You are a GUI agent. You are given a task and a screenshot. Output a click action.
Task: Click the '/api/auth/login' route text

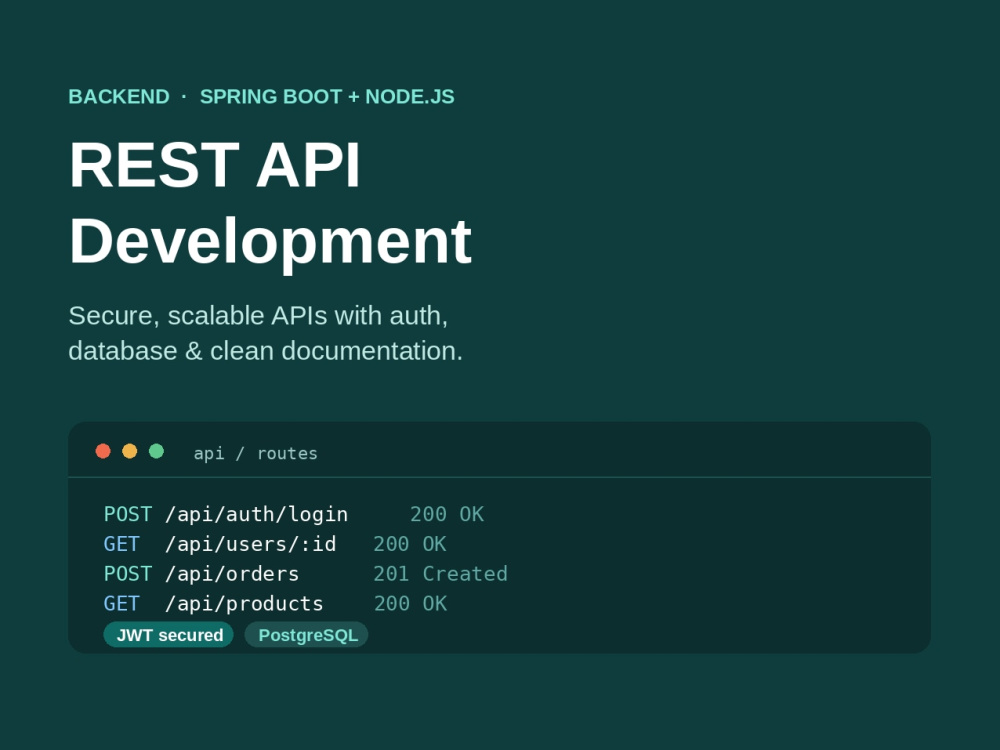click(x=256, y=514)
